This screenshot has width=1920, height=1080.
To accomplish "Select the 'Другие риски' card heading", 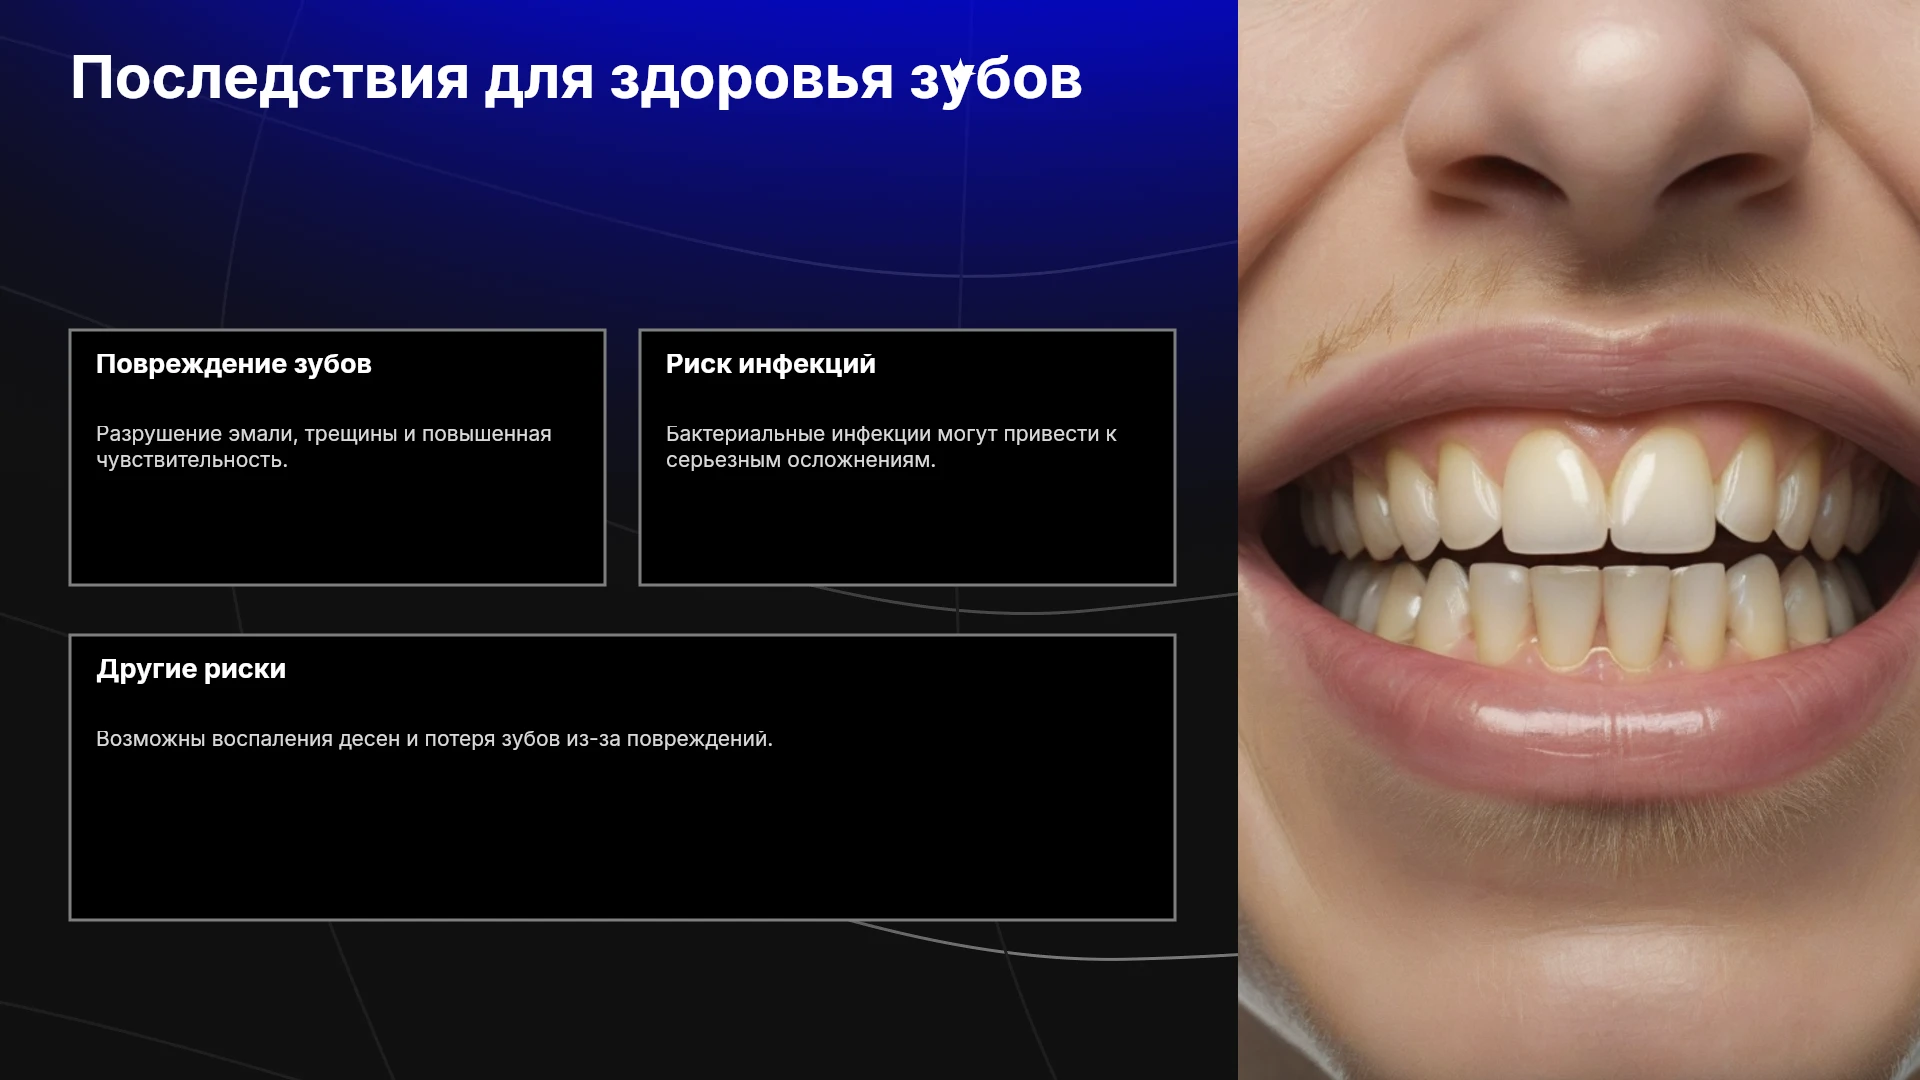I will 191,669.
